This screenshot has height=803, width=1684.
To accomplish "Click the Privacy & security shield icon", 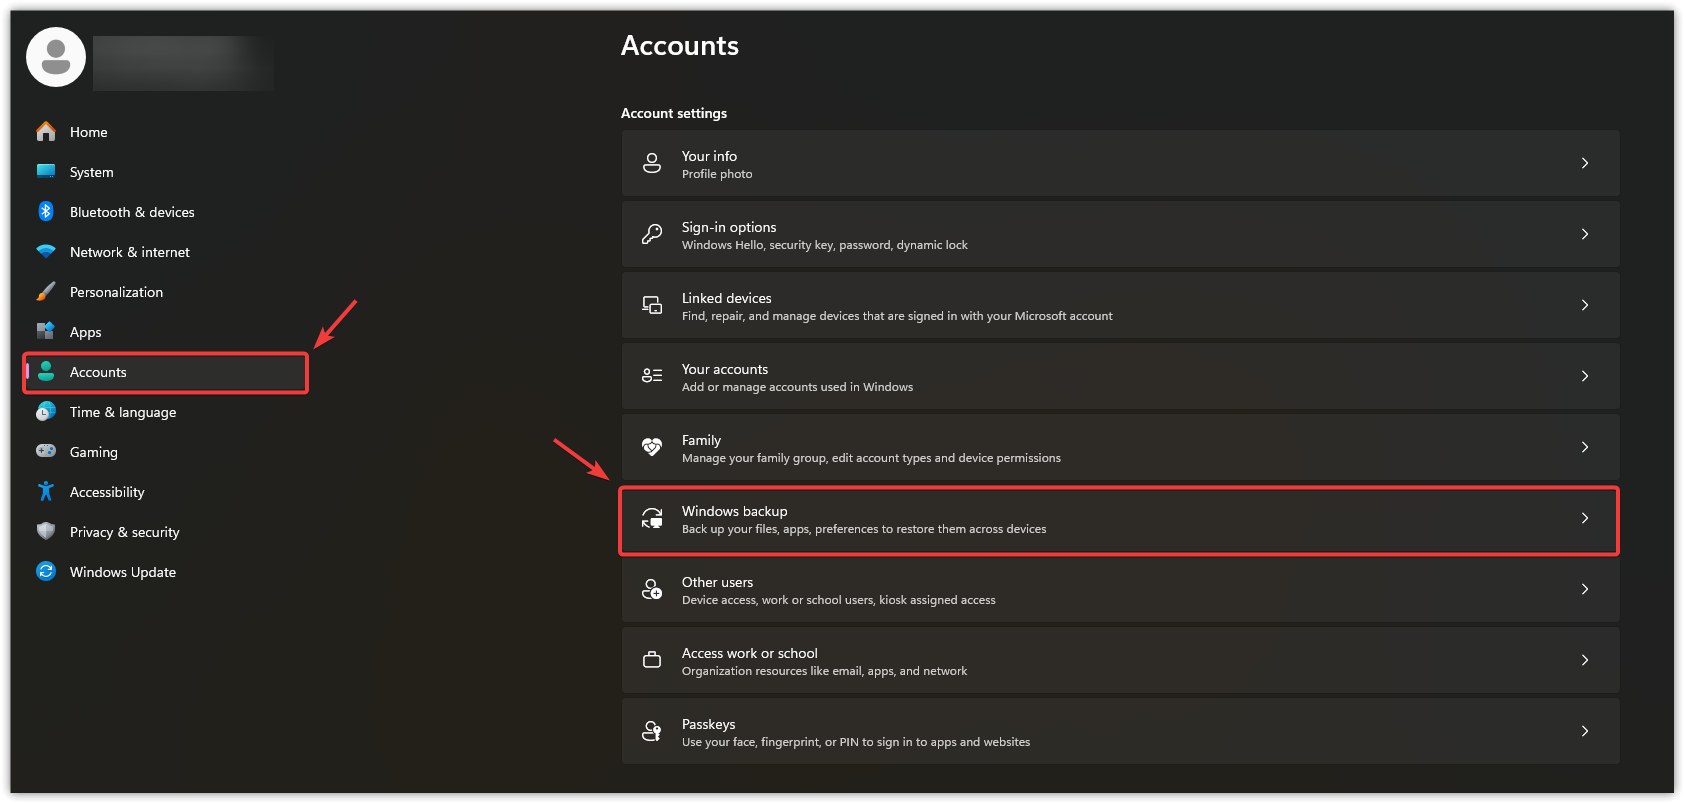I will tap(46, 532).
